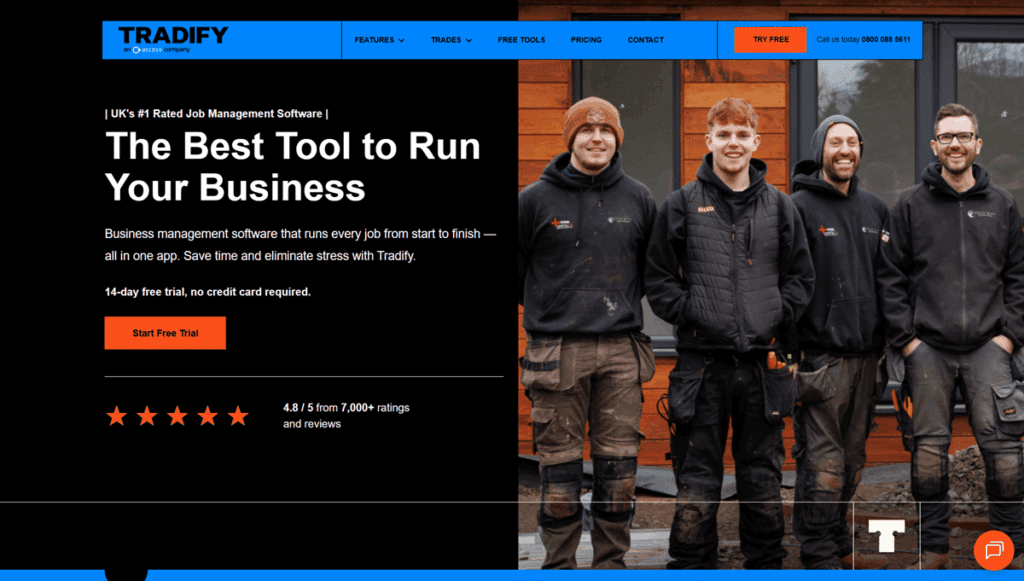Expand the Features dropdown
1024x581 pixels.
[374, 40]
